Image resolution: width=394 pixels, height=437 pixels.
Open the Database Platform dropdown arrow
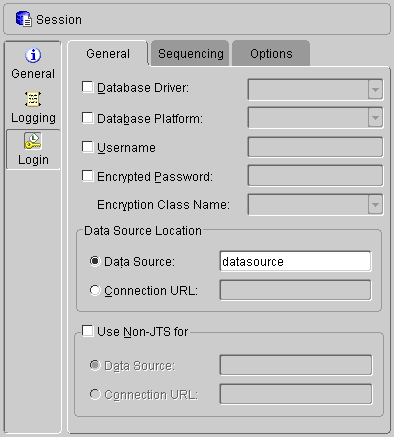375,117
